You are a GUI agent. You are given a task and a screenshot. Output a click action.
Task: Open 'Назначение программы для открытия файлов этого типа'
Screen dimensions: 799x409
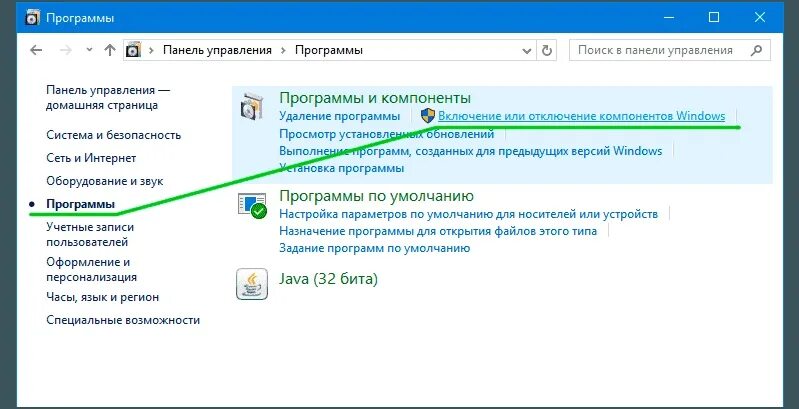pyautogui.click(x=438, y=231)
